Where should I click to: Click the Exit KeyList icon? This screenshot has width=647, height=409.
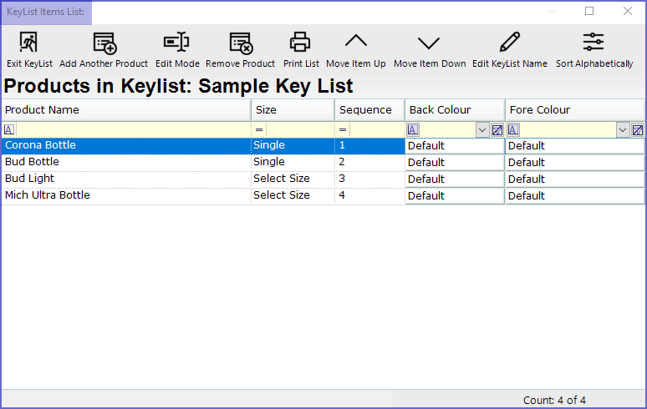(x=29, y=43)
